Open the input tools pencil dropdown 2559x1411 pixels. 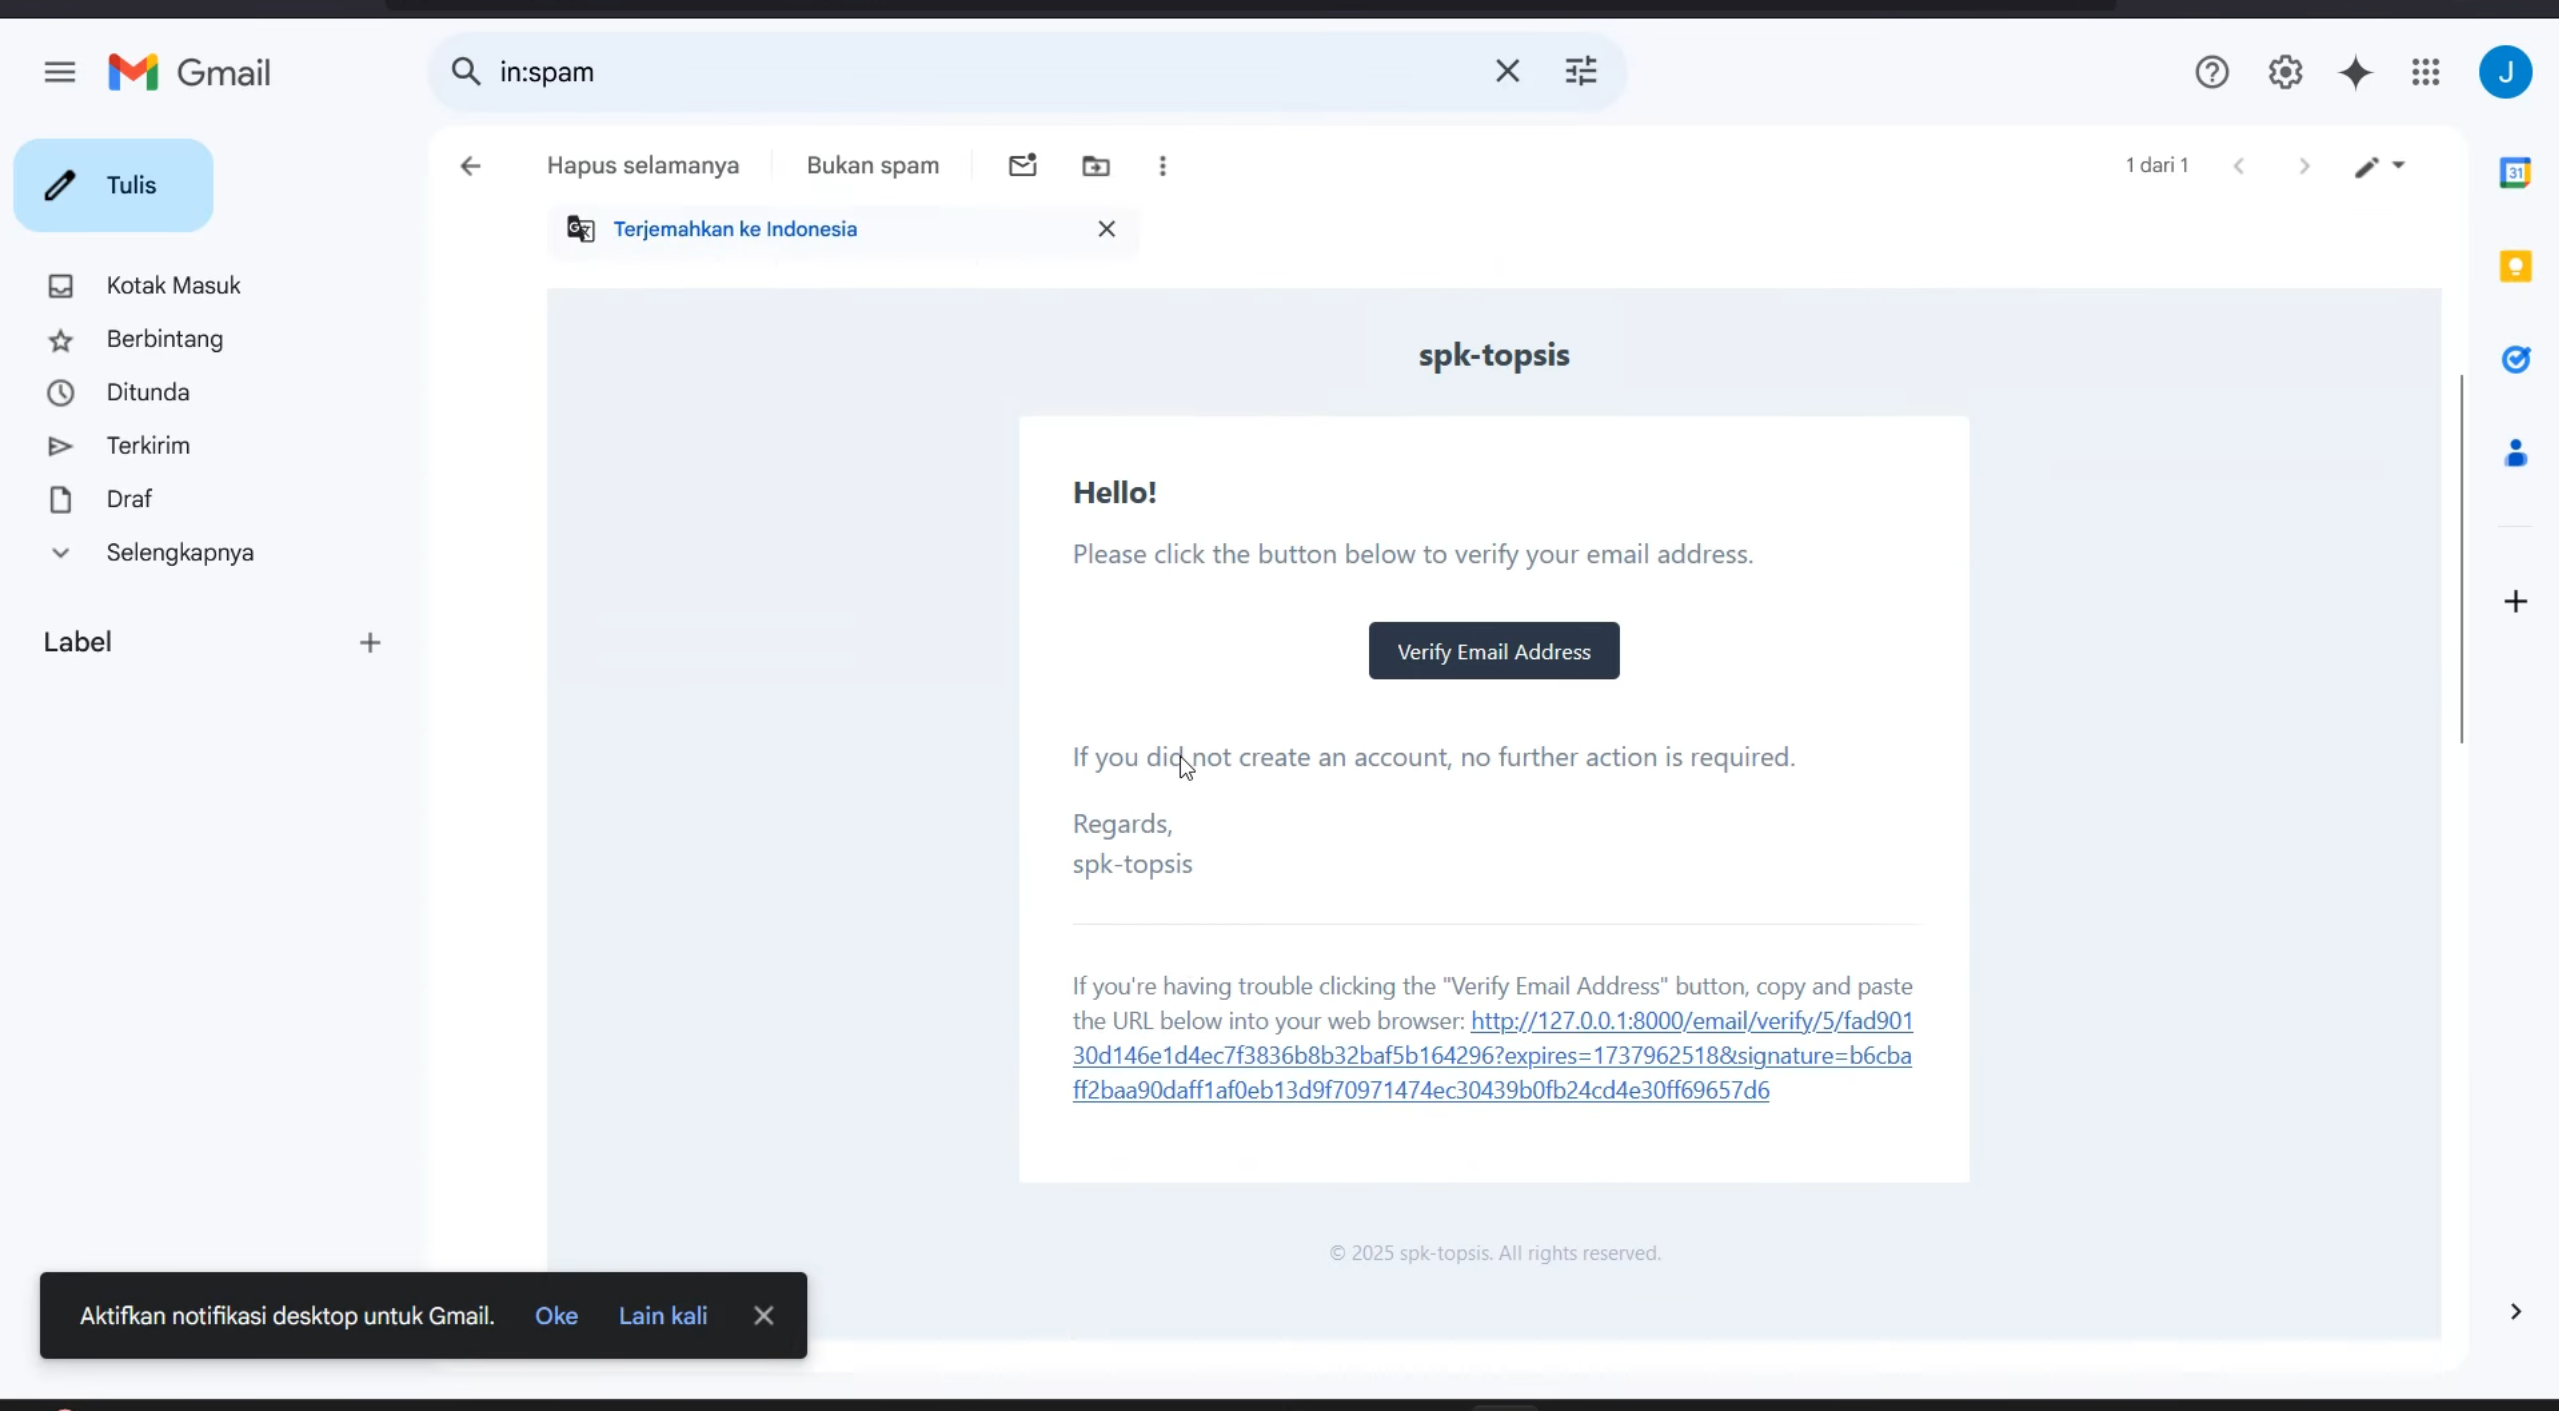(2379, 166)
